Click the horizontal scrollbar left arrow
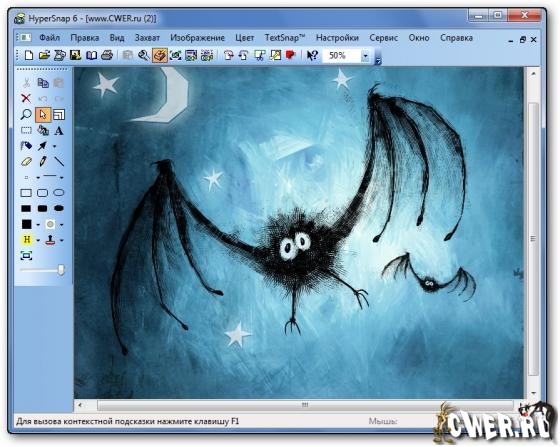Screen dimensions: 560x447 pos(80,405)
